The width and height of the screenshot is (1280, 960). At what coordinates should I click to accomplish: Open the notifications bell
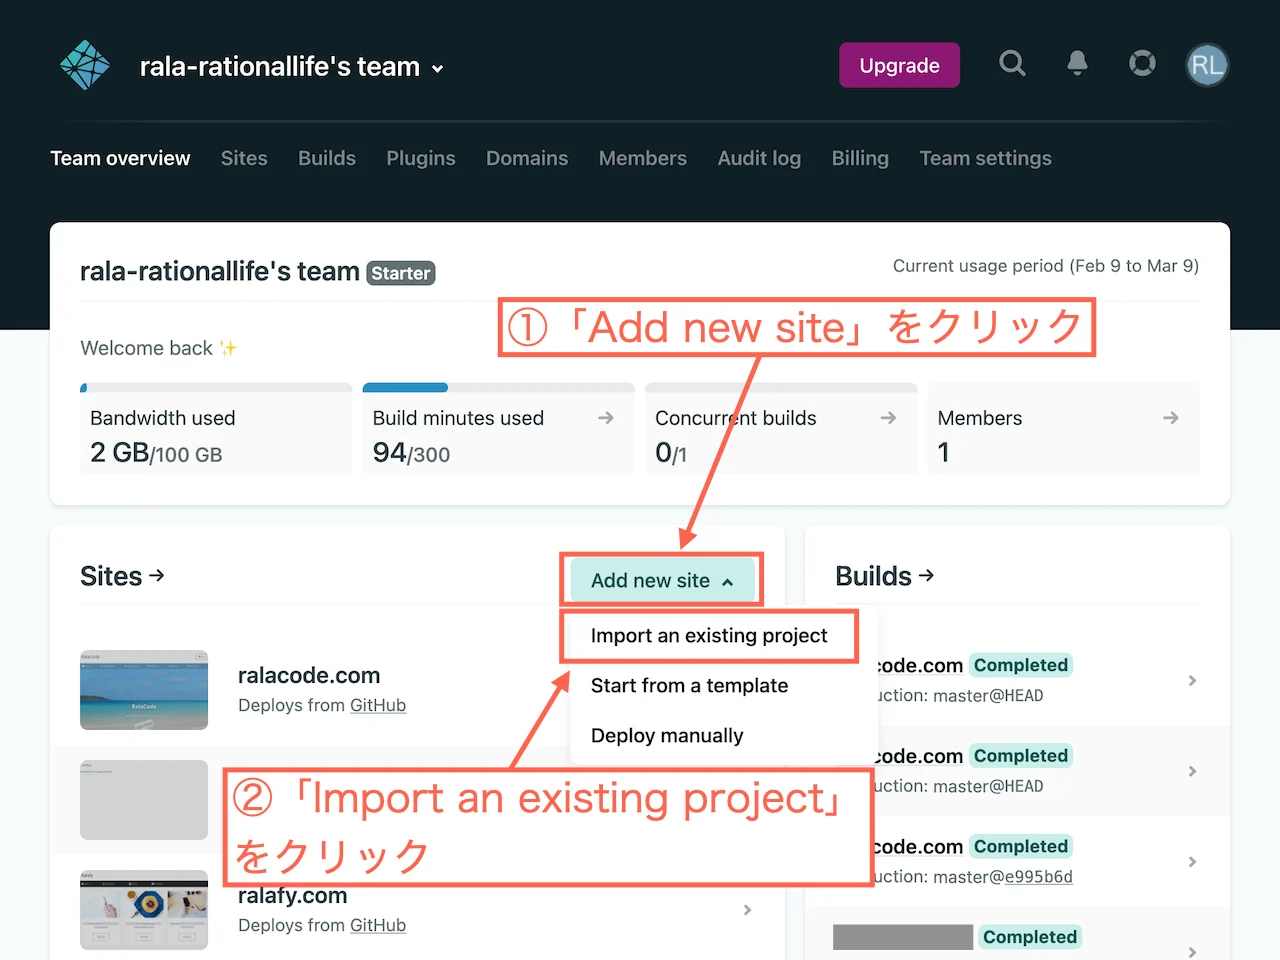click(1077, 63)
